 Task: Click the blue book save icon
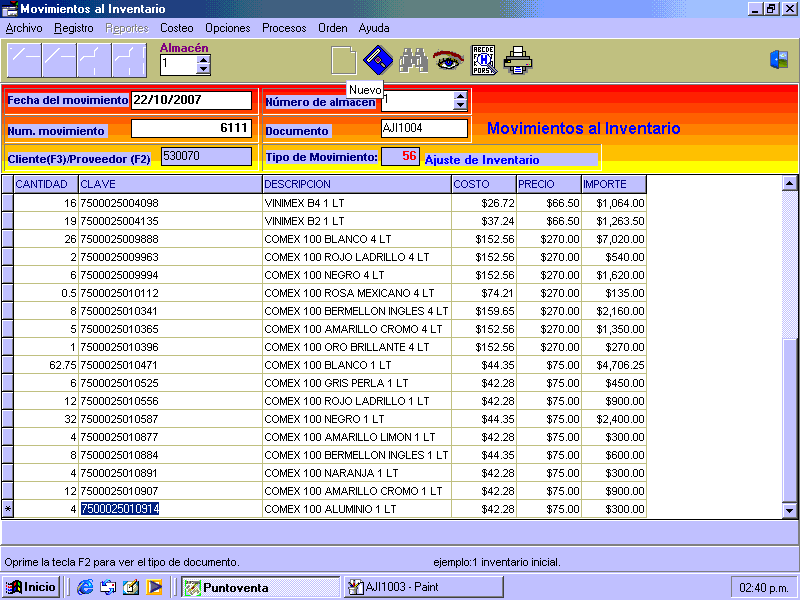[376, 60]
